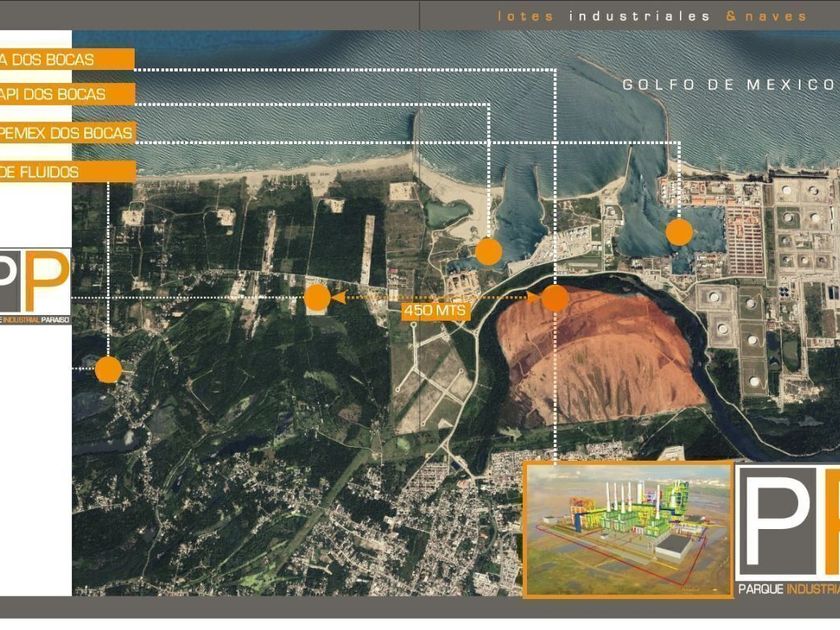This screenshot has width=840, height=630.
Task: Open the refinery rendering thumbnail
Action: tap(628, 529)
